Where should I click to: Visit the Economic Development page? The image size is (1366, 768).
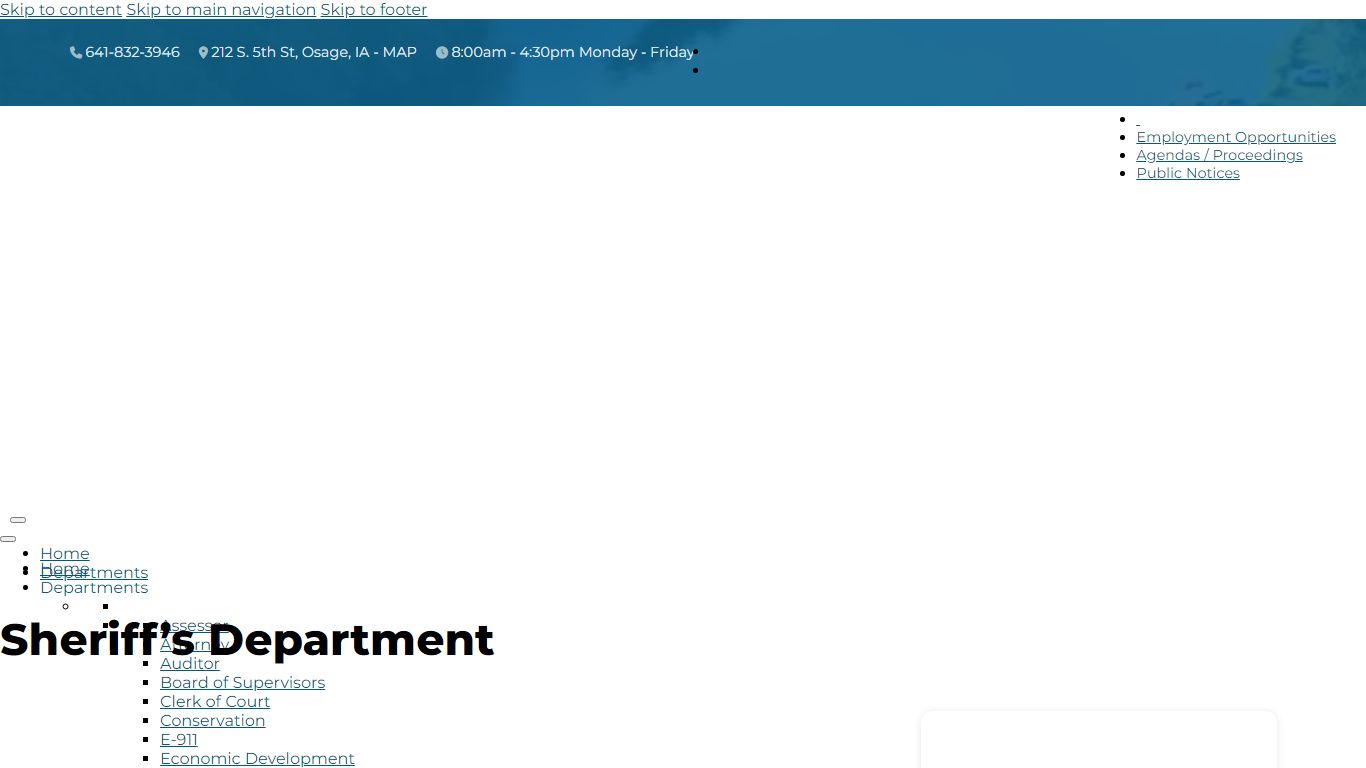coord(257,759)
